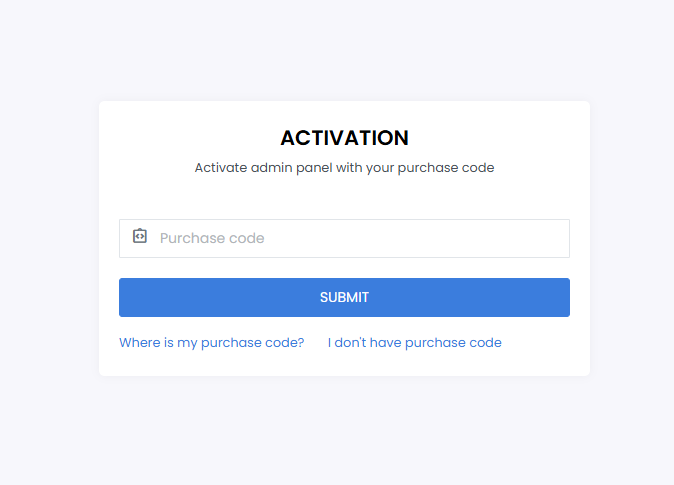Click 'purchase code' at the end of the subtitle
The image size is (674, 485).
point(446,168)
